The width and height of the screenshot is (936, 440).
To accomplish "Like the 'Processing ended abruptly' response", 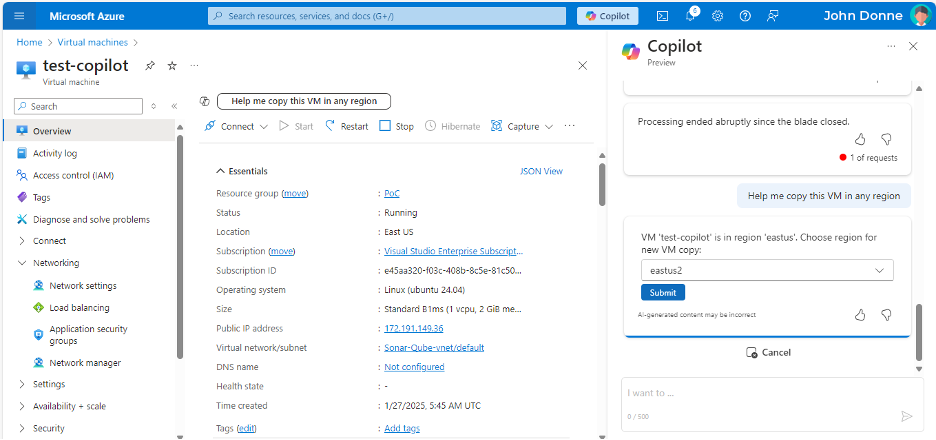I will coord(860,139).
